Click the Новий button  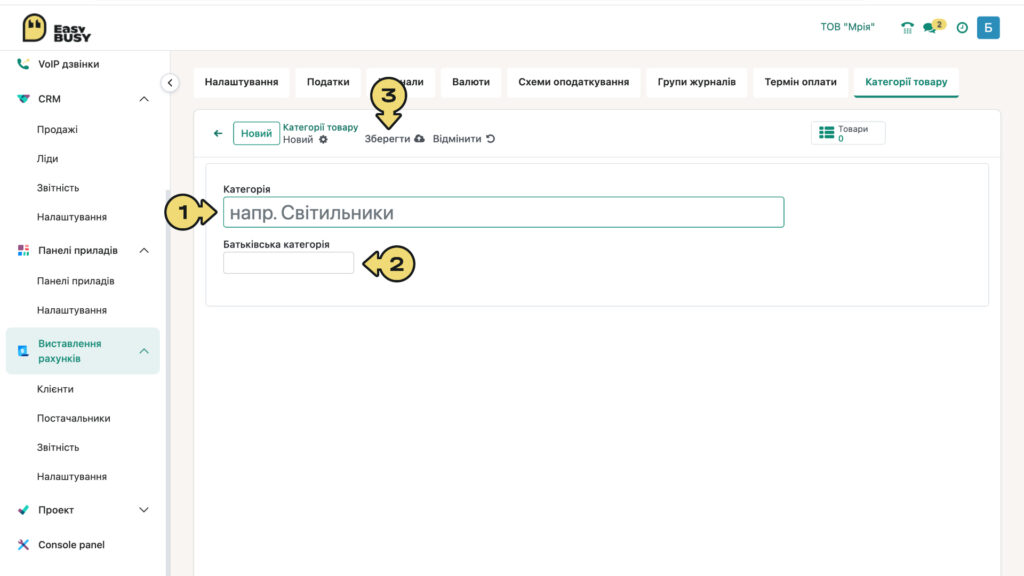256,133
